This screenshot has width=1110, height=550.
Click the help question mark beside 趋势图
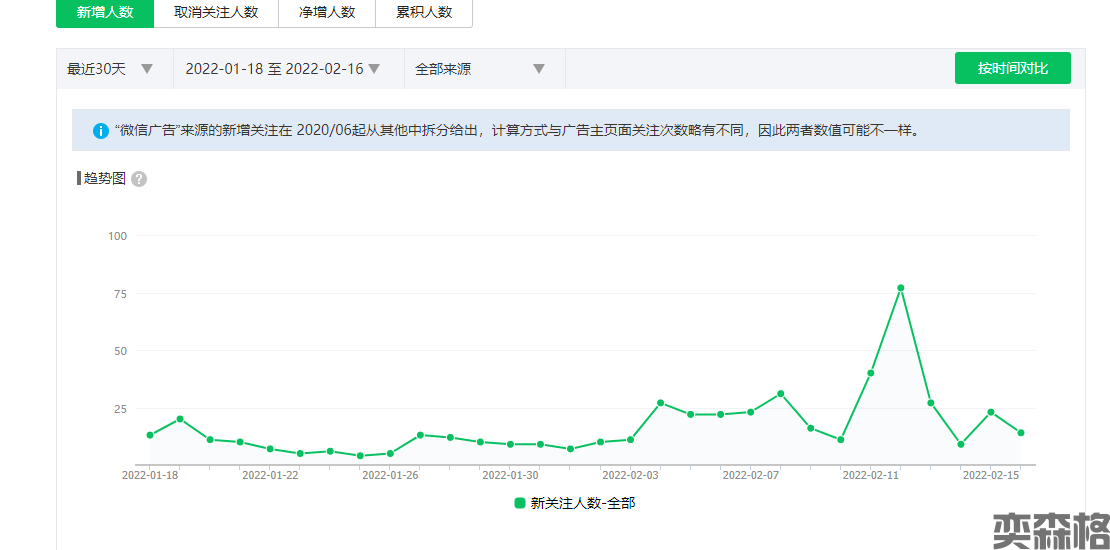pyautogui.click(x=139, y=179)
